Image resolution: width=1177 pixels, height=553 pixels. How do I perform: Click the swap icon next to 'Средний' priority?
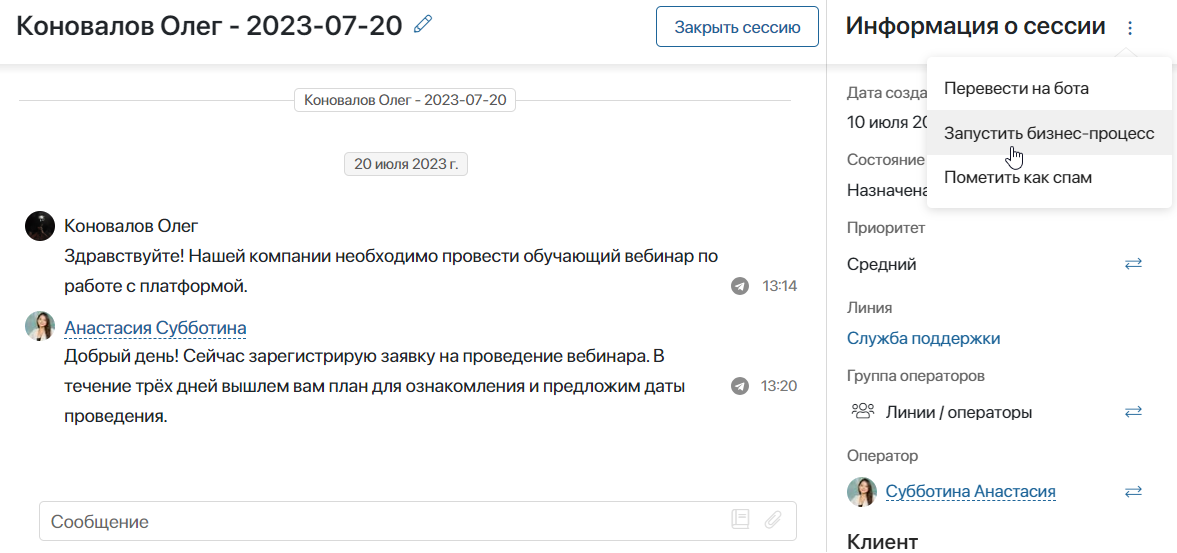(x=1133, y=264)
